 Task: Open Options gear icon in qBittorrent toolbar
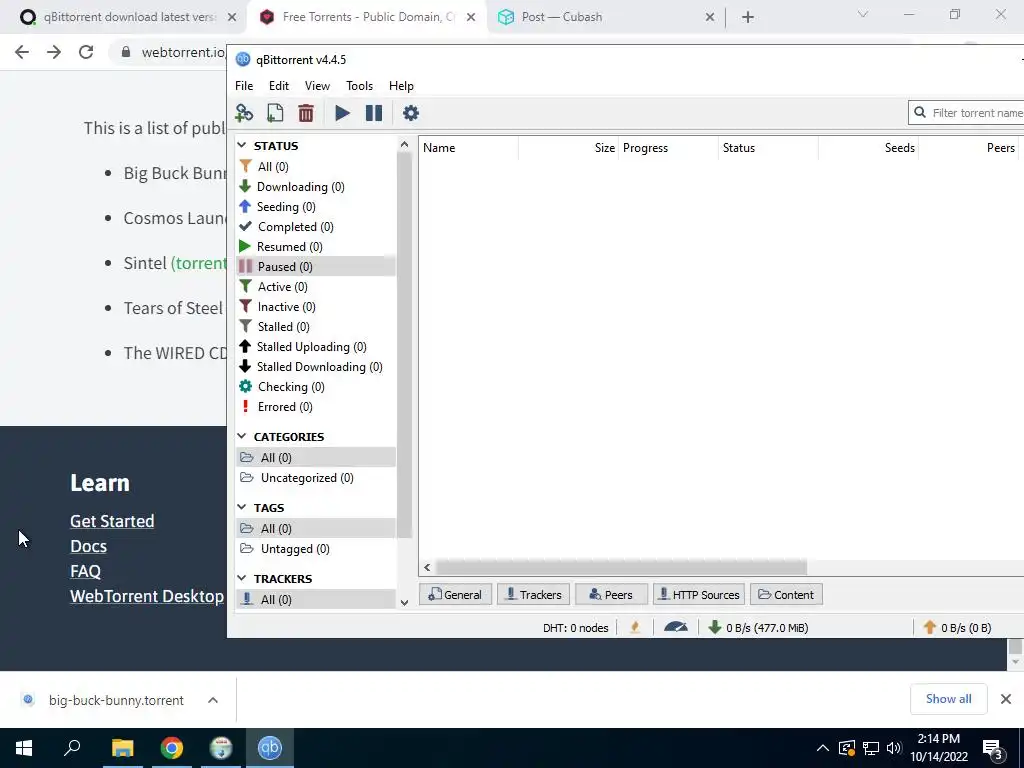pos(410,113)
